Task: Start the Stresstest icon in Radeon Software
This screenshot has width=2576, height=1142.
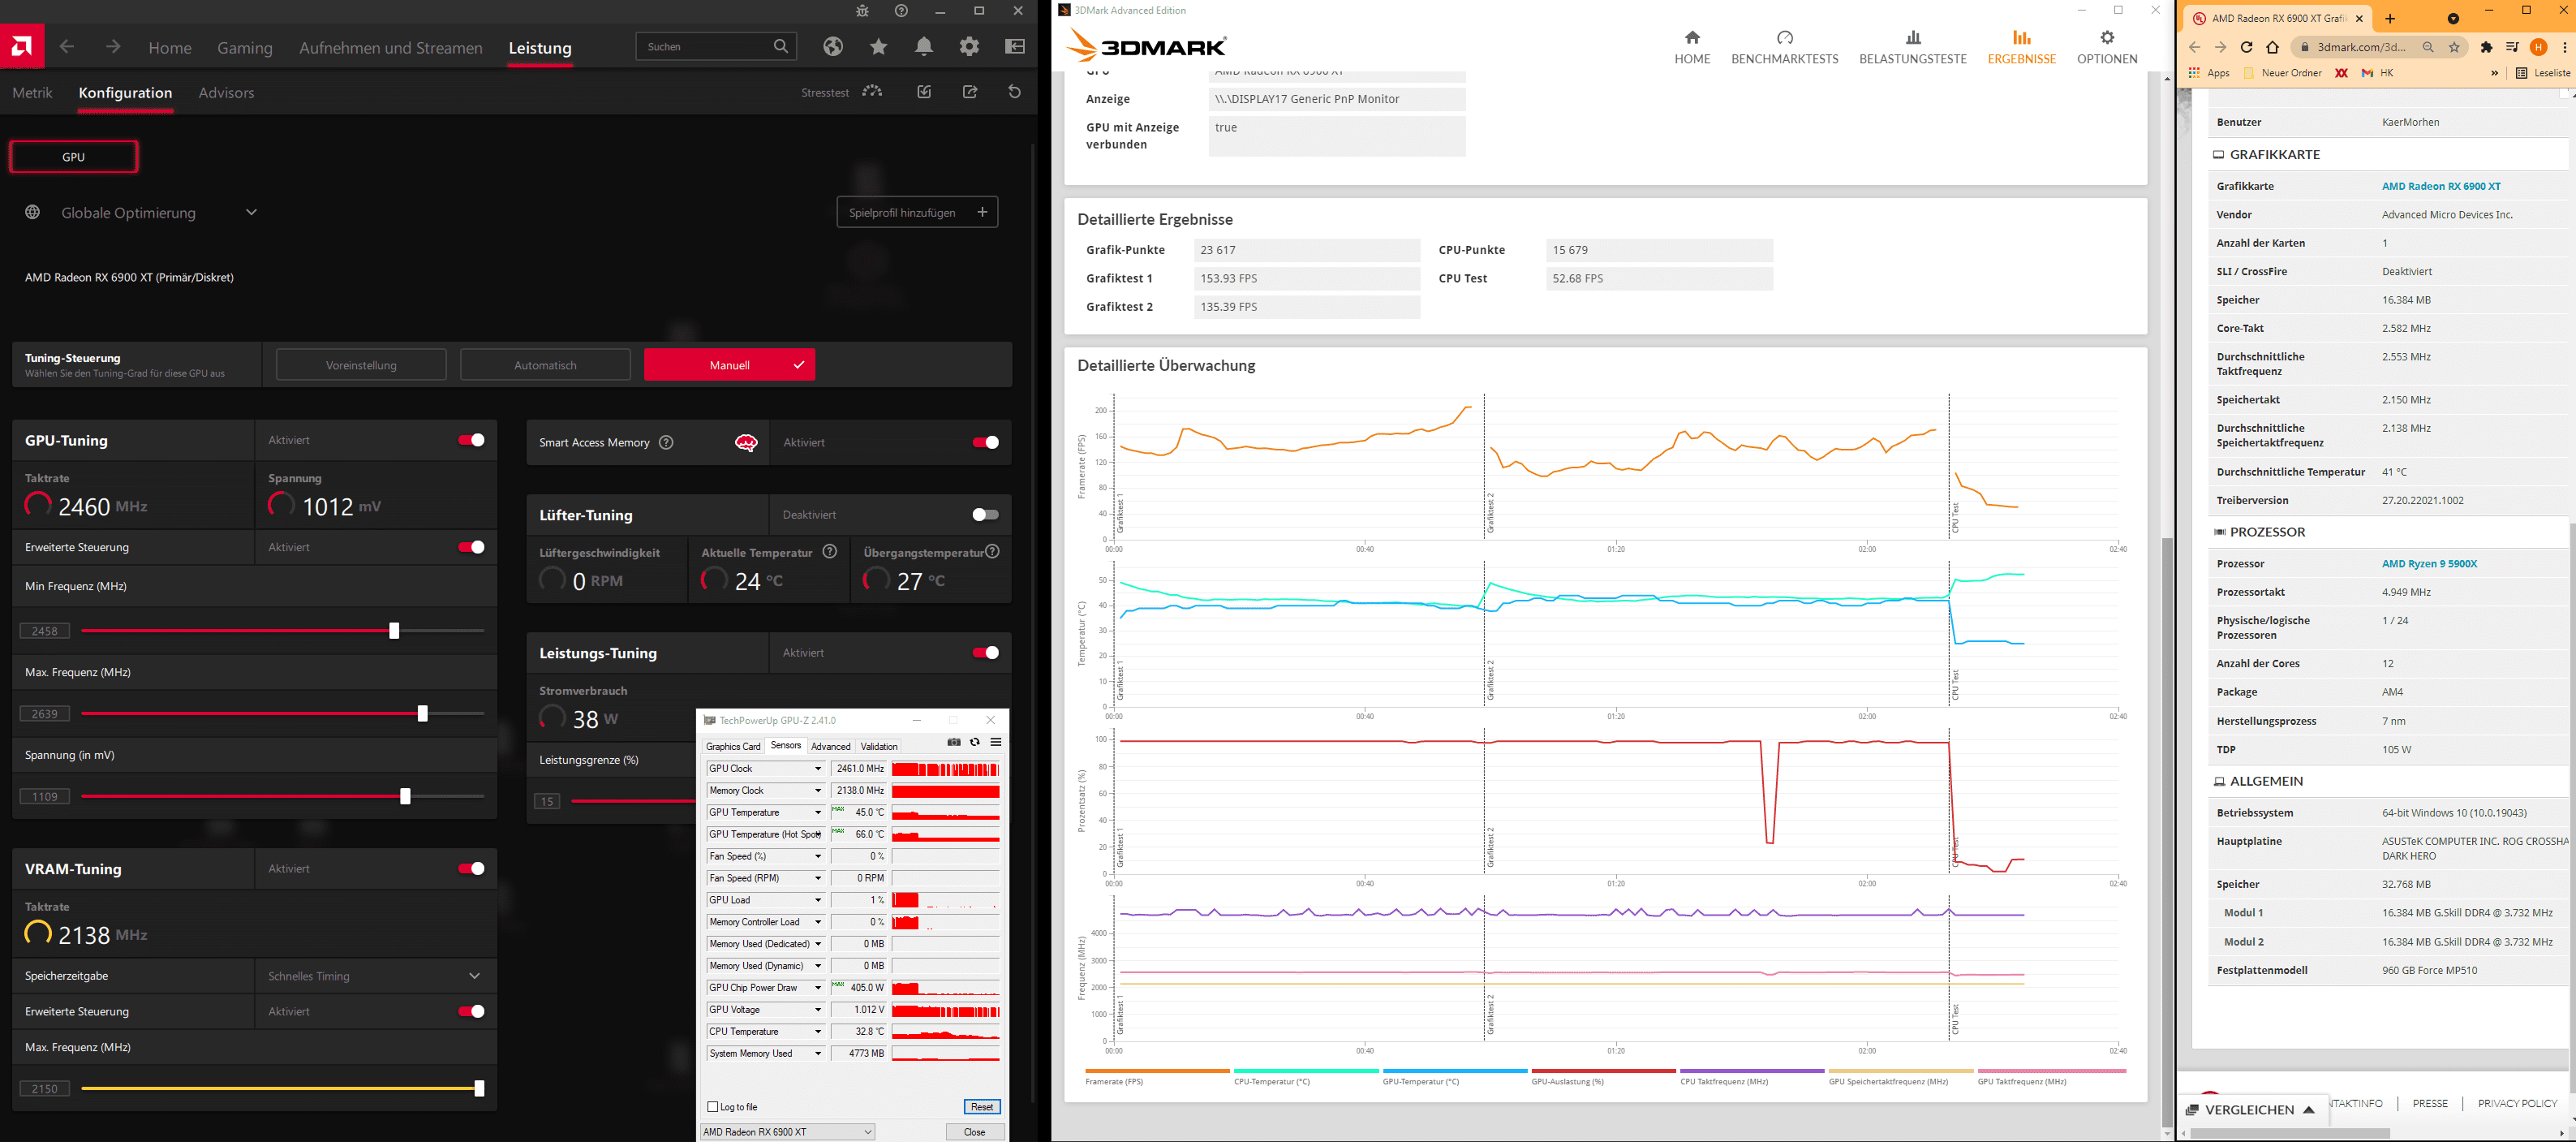Action: point(873,91)
